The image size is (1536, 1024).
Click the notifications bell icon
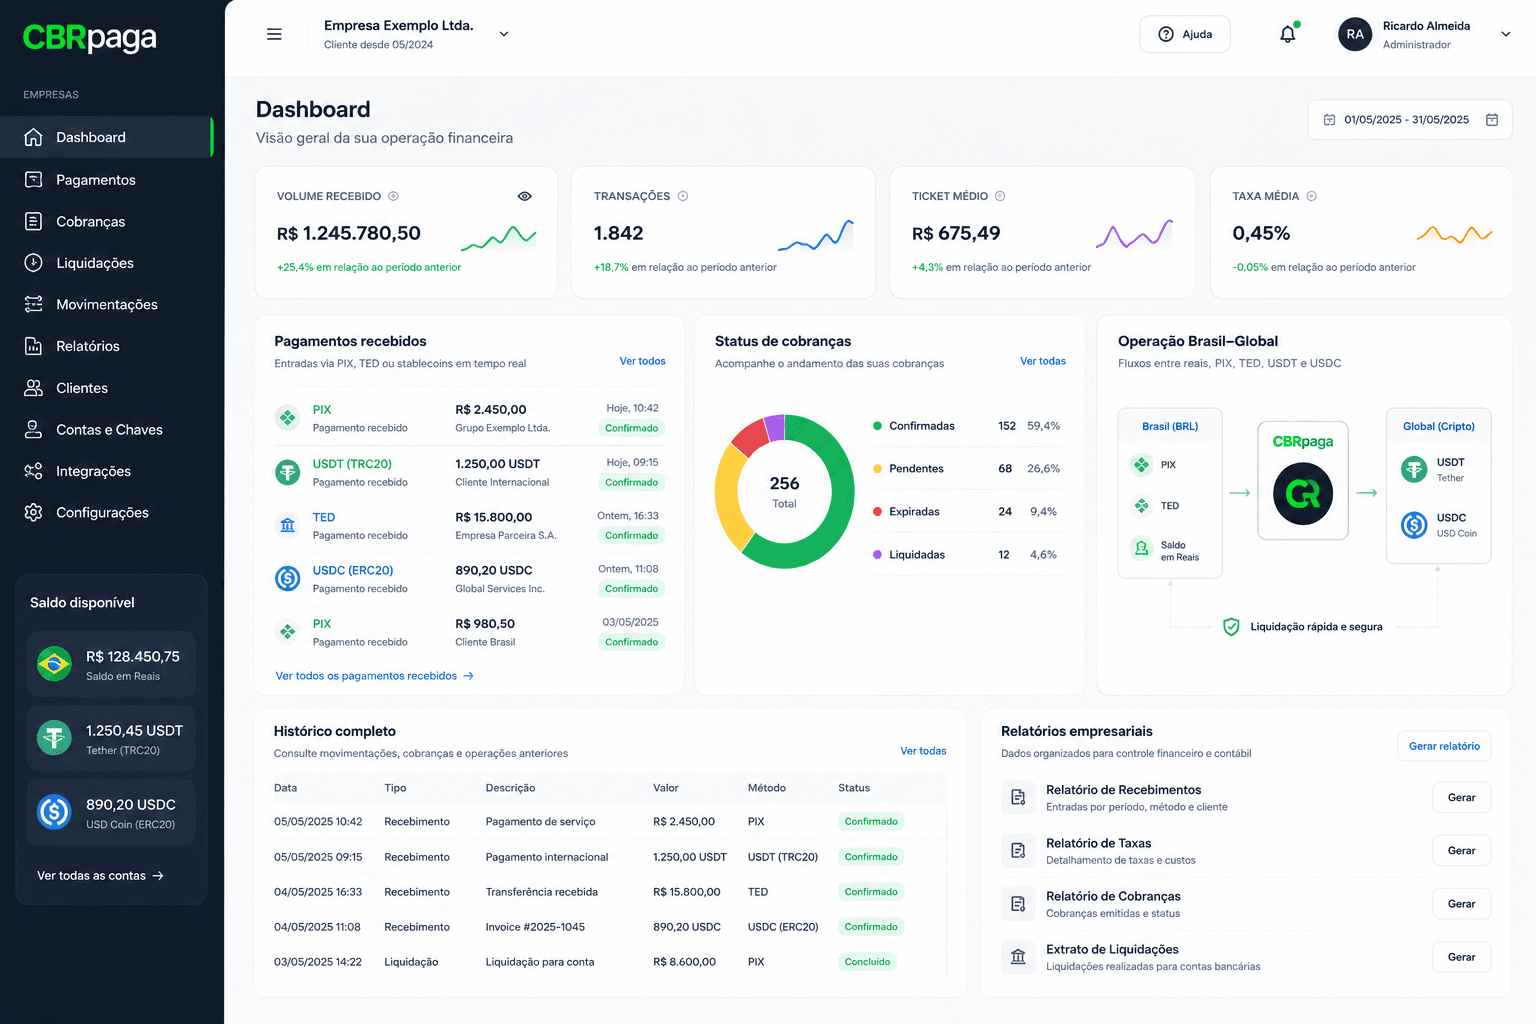pos(1288,34)
